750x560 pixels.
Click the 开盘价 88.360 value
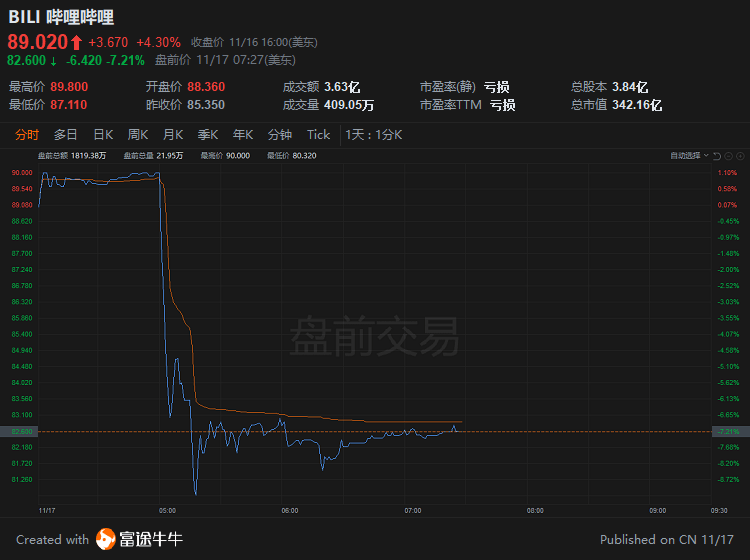click(206, 87)
